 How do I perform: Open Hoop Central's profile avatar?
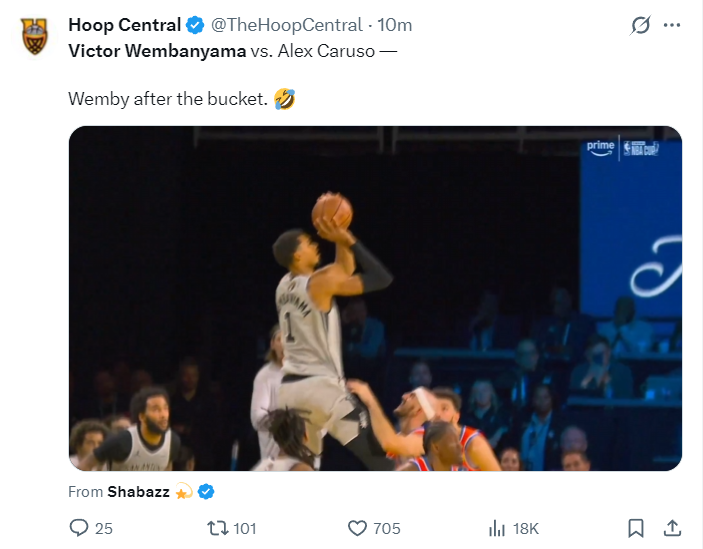34,37
